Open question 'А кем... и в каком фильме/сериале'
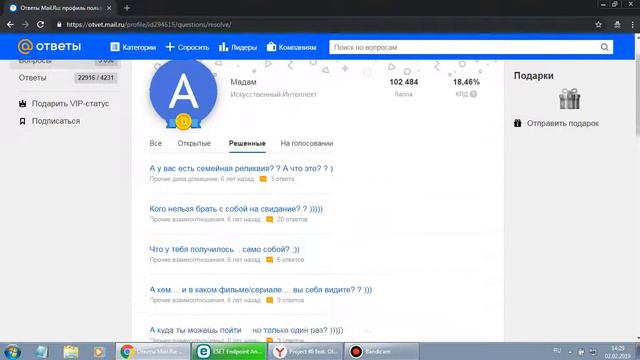This screenshot has width=640, height=360. pyautogui.click(x=261, y=289)
